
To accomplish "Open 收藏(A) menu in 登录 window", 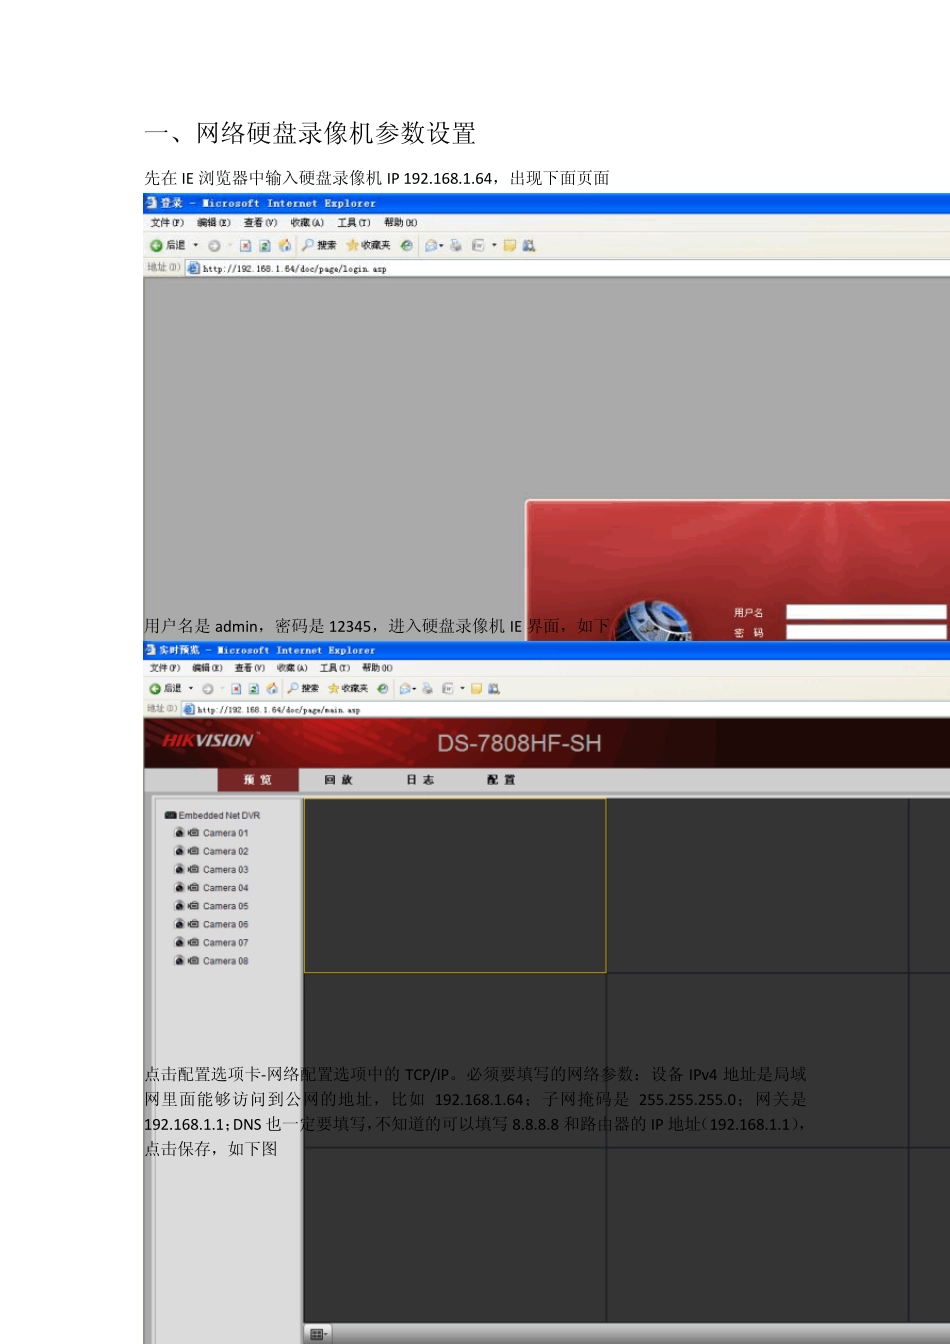I will pos(307,223).
